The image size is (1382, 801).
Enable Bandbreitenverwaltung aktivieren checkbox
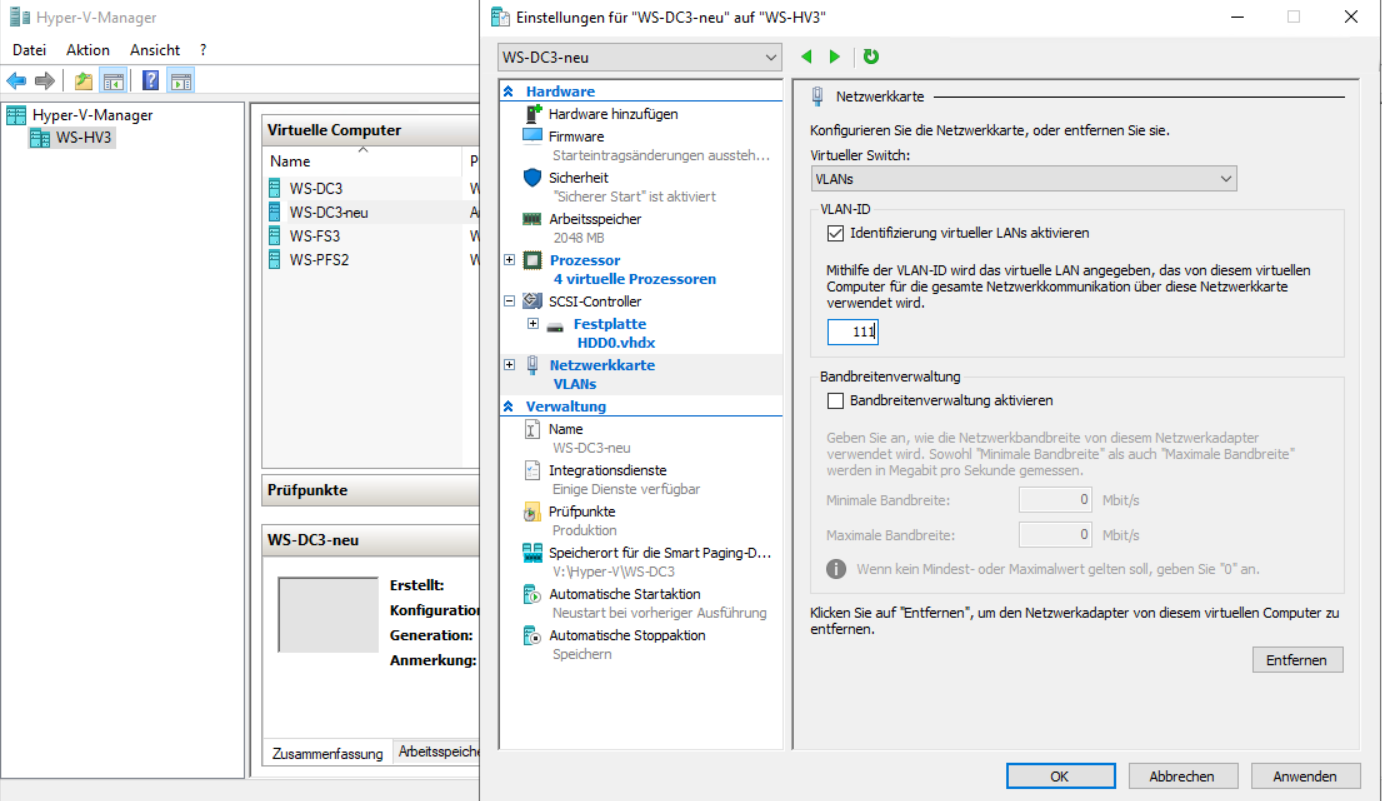tap(835, 401)
